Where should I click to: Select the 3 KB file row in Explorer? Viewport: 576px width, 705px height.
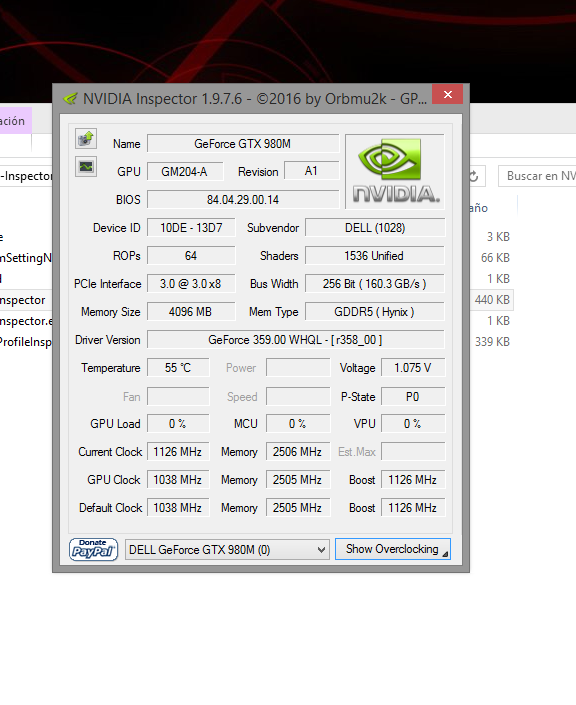click(x=491, y=236)
